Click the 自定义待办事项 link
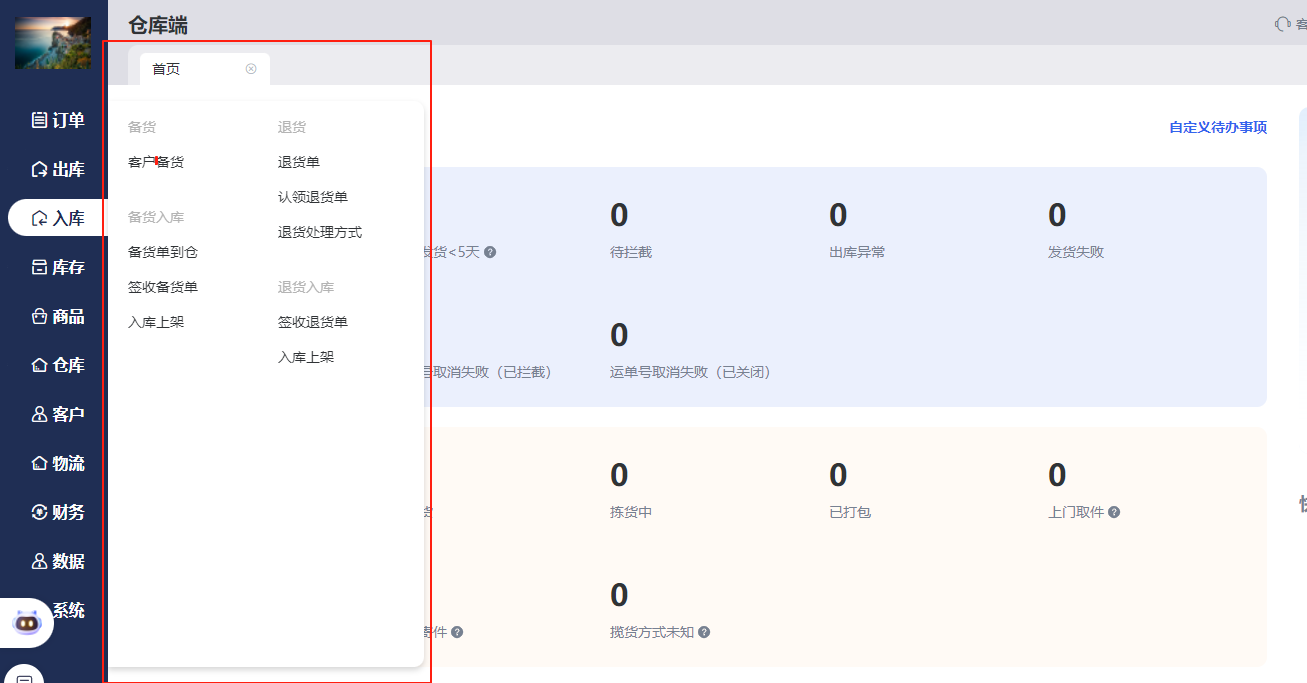 coord(1218,127)
